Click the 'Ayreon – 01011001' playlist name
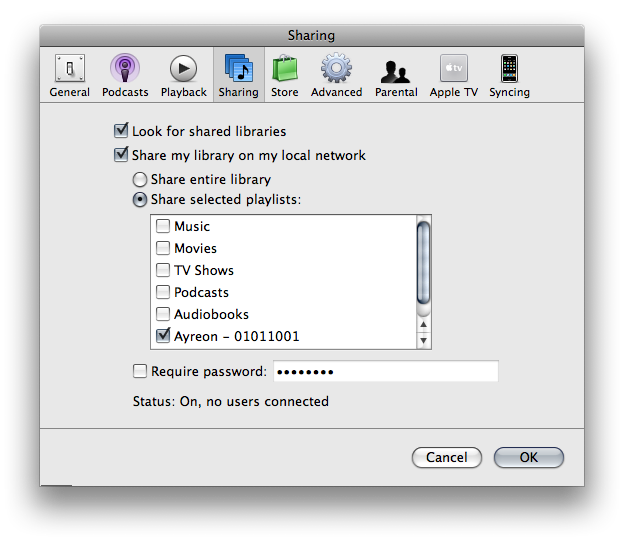The height and width of the screenshot is (541, 624). (236, 336)
